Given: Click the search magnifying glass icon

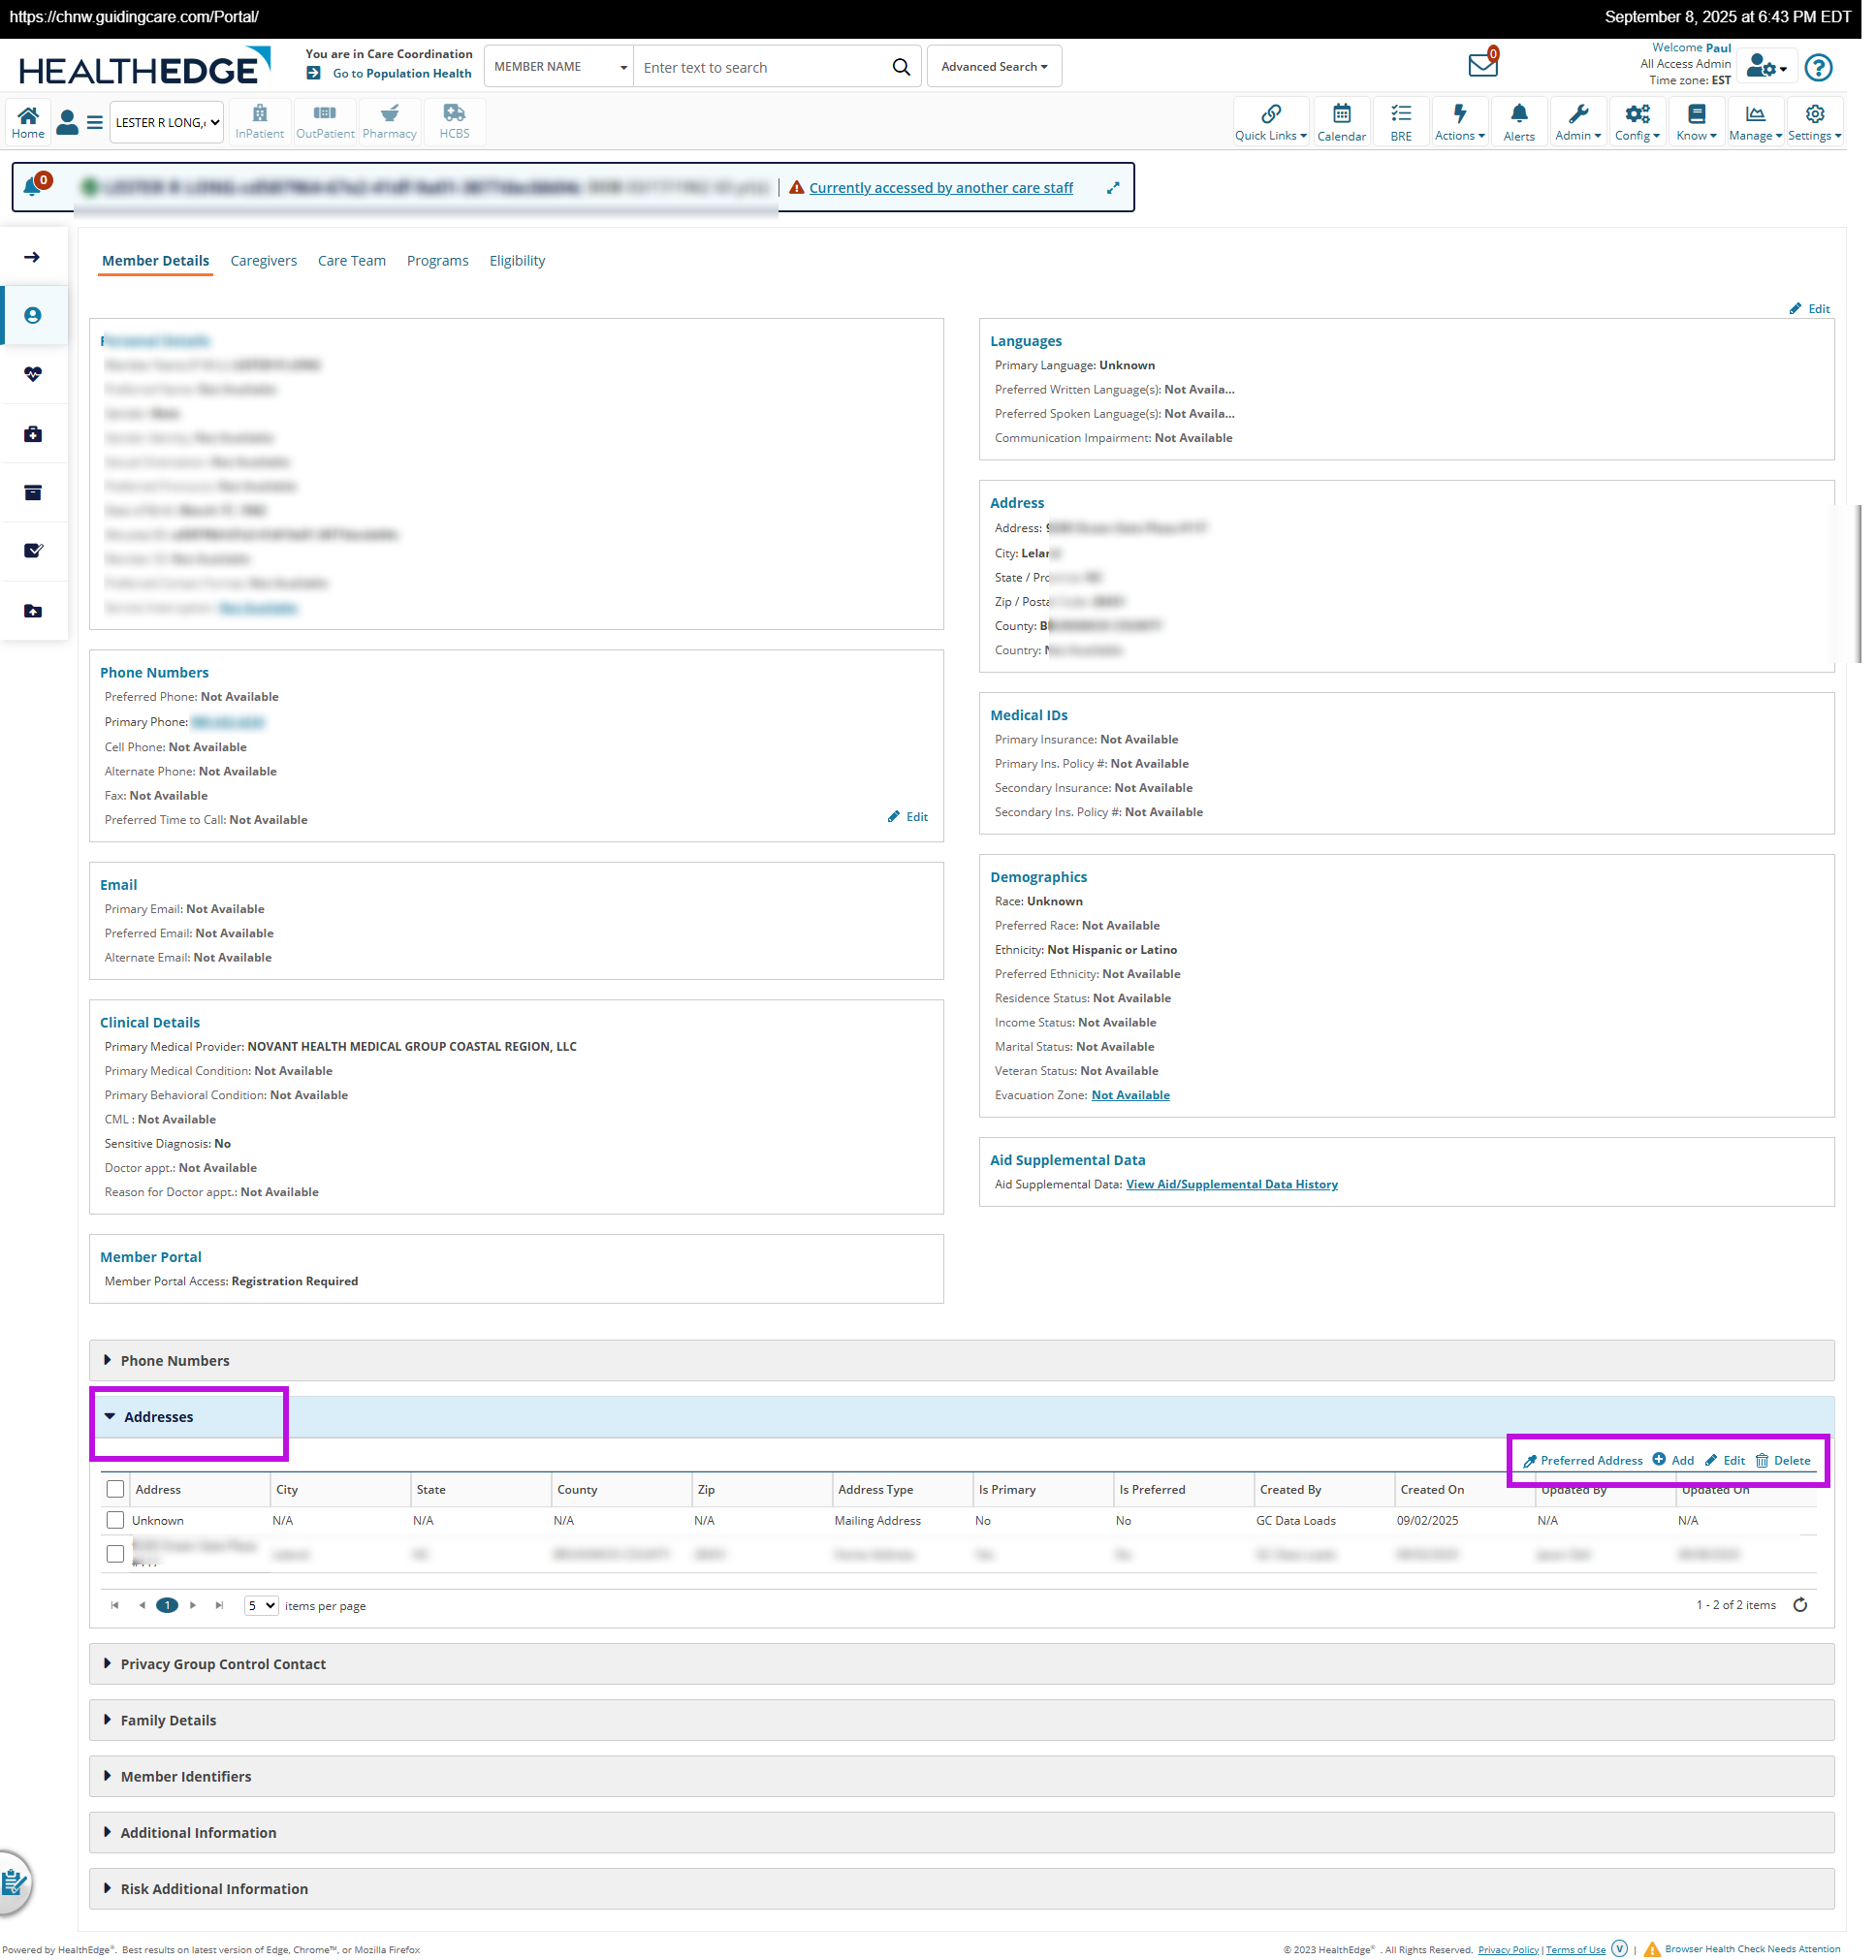Looking at the screenshot, I should point(900,67).
